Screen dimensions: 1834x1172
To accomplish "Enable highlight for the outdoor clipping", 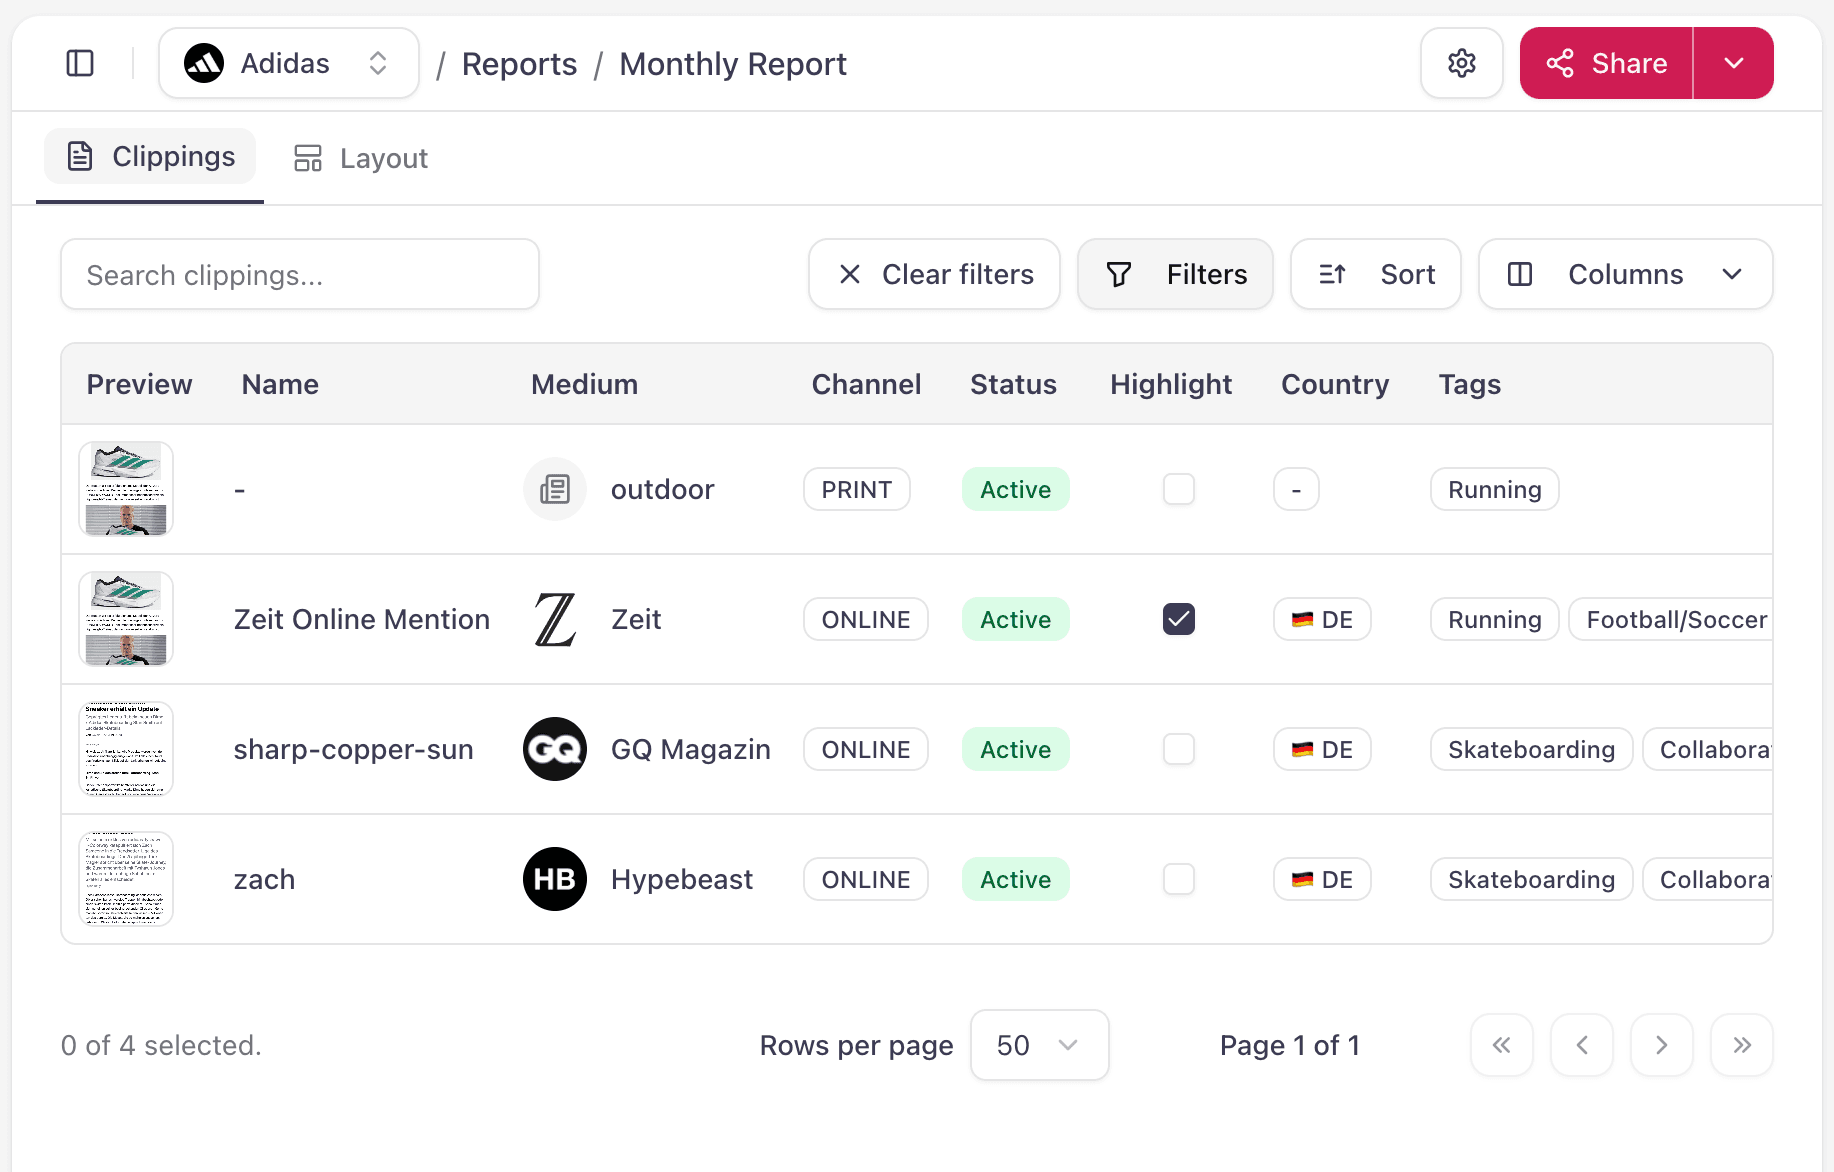I will point(1179,489).
